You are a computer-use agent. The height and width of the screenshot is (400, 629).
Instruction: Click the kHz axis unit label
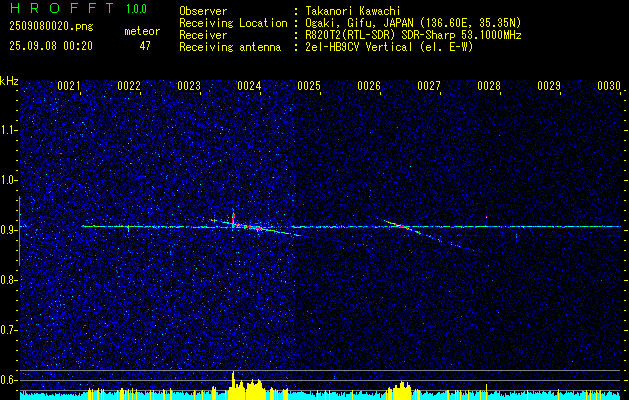(x=9, y=81)
